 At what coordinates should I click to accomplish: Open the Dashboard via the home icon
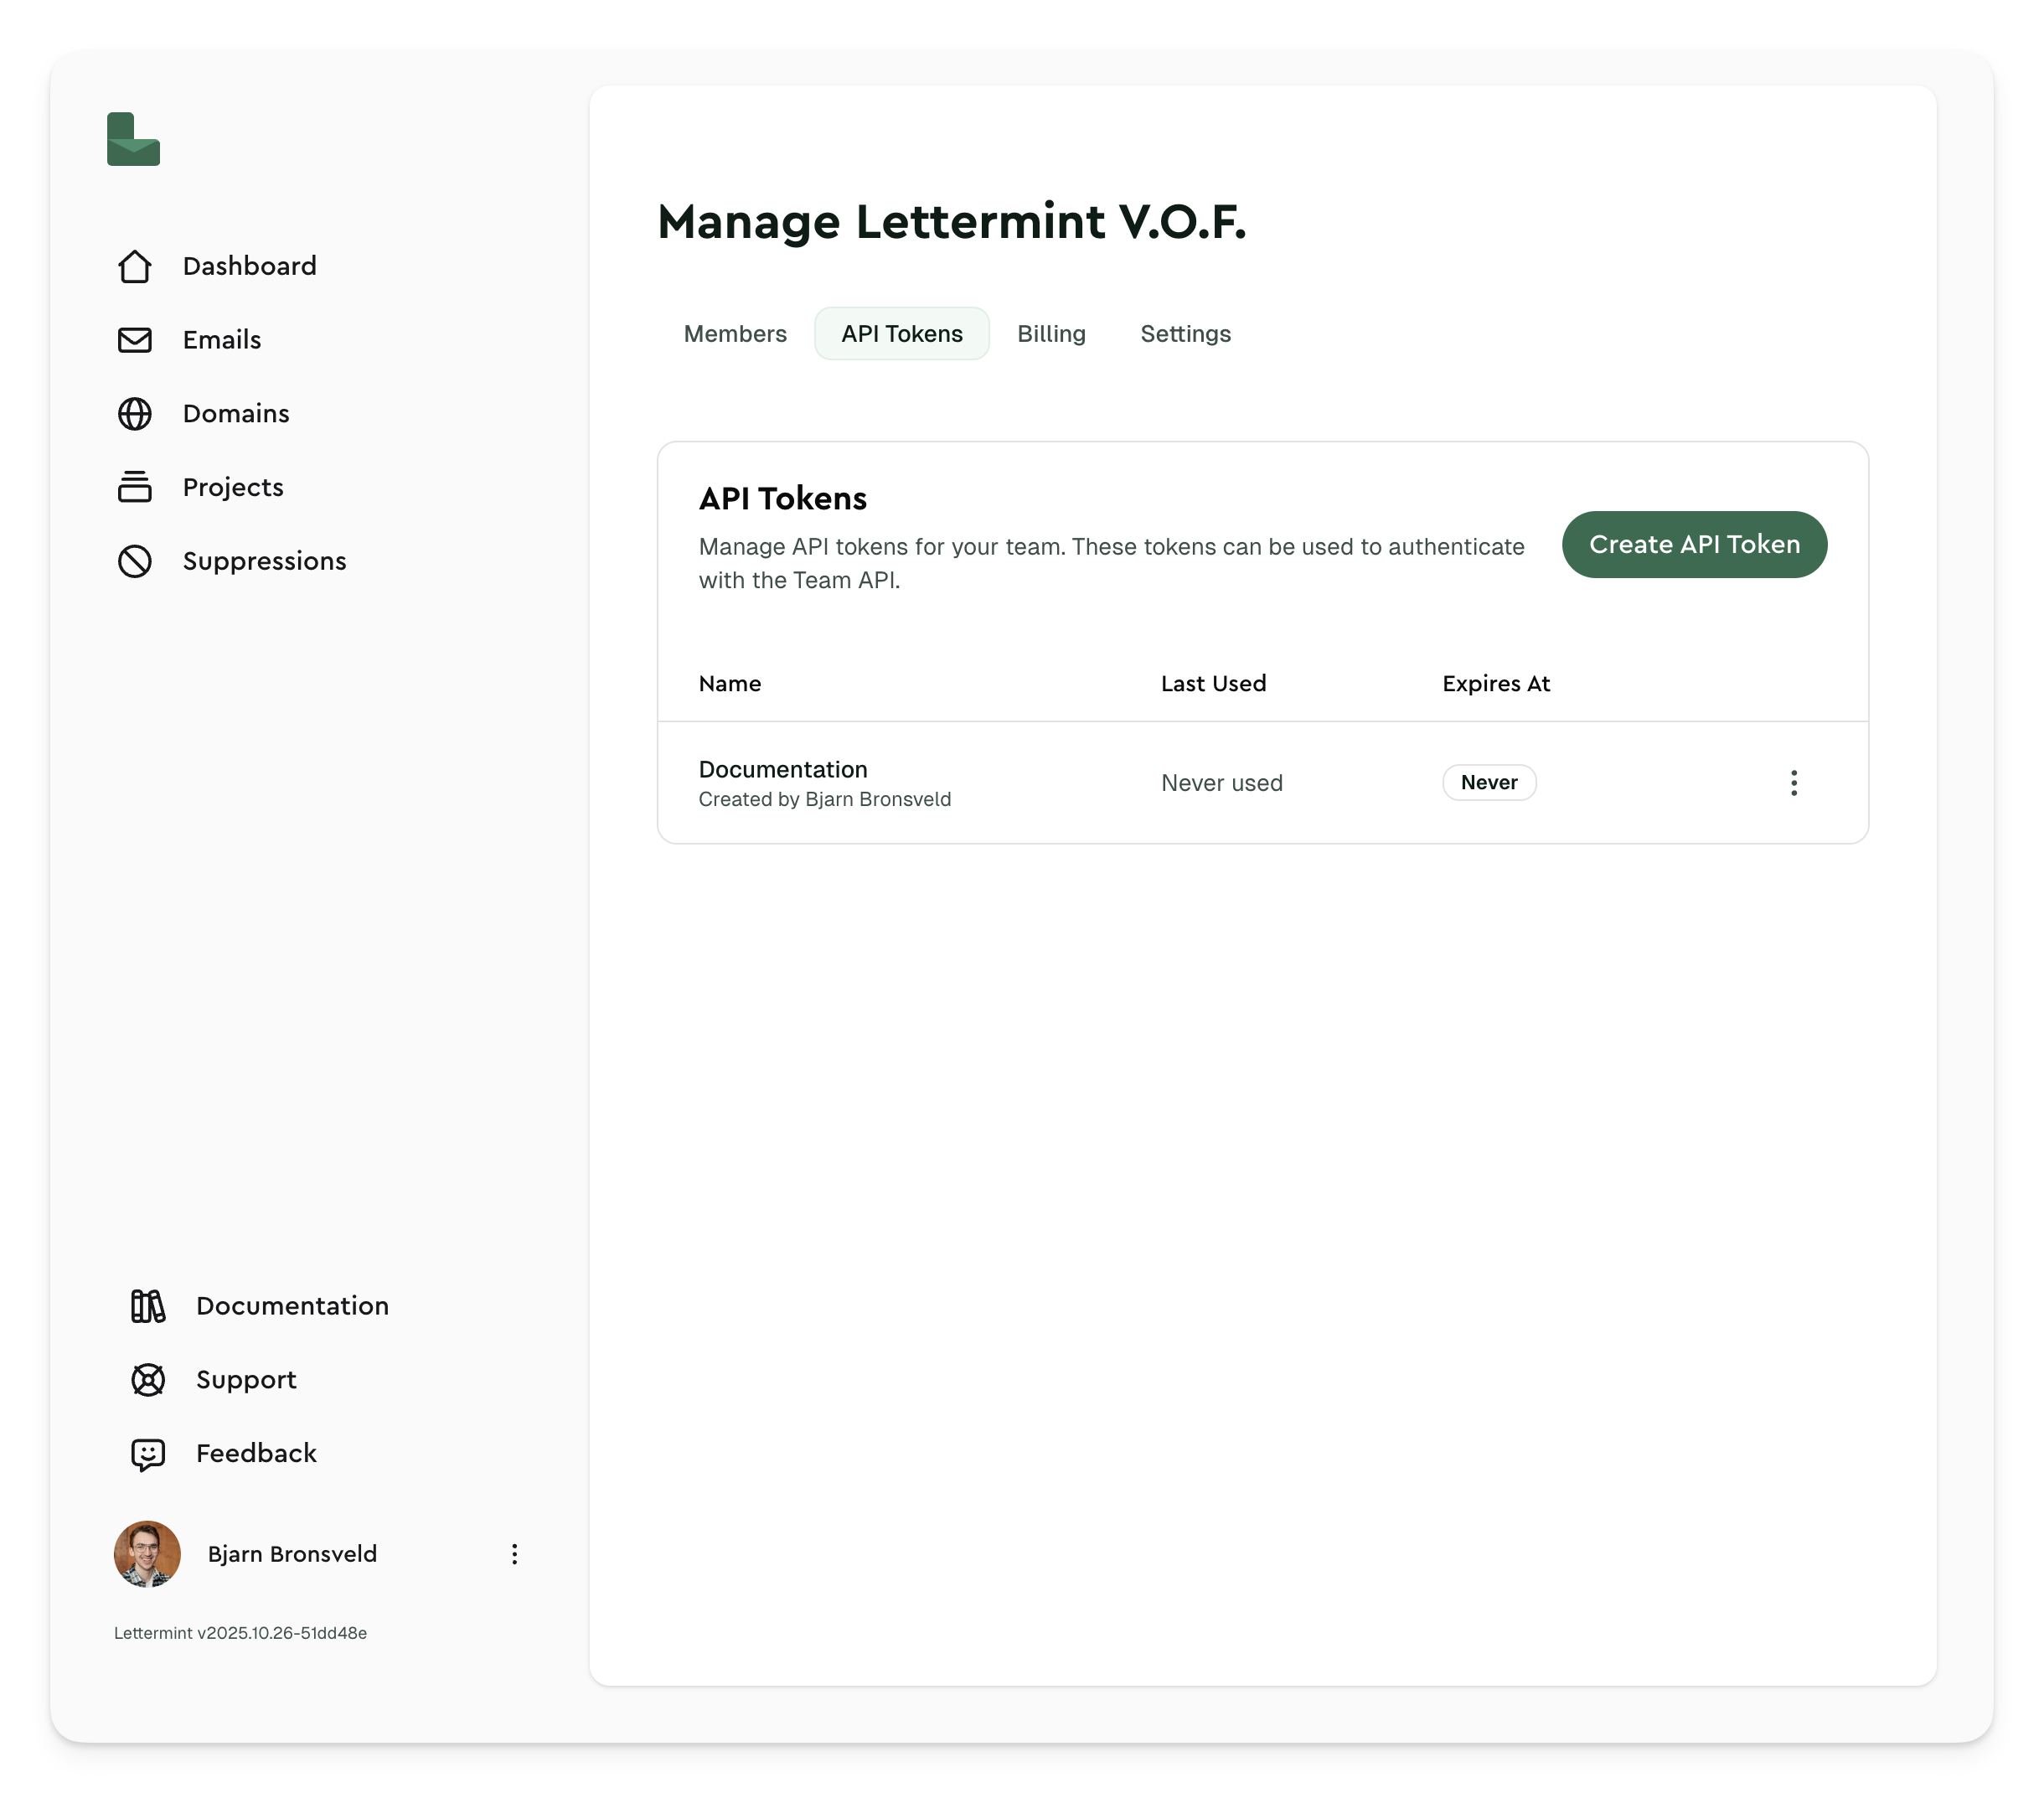pyautogui.click(x=136, y=266)
